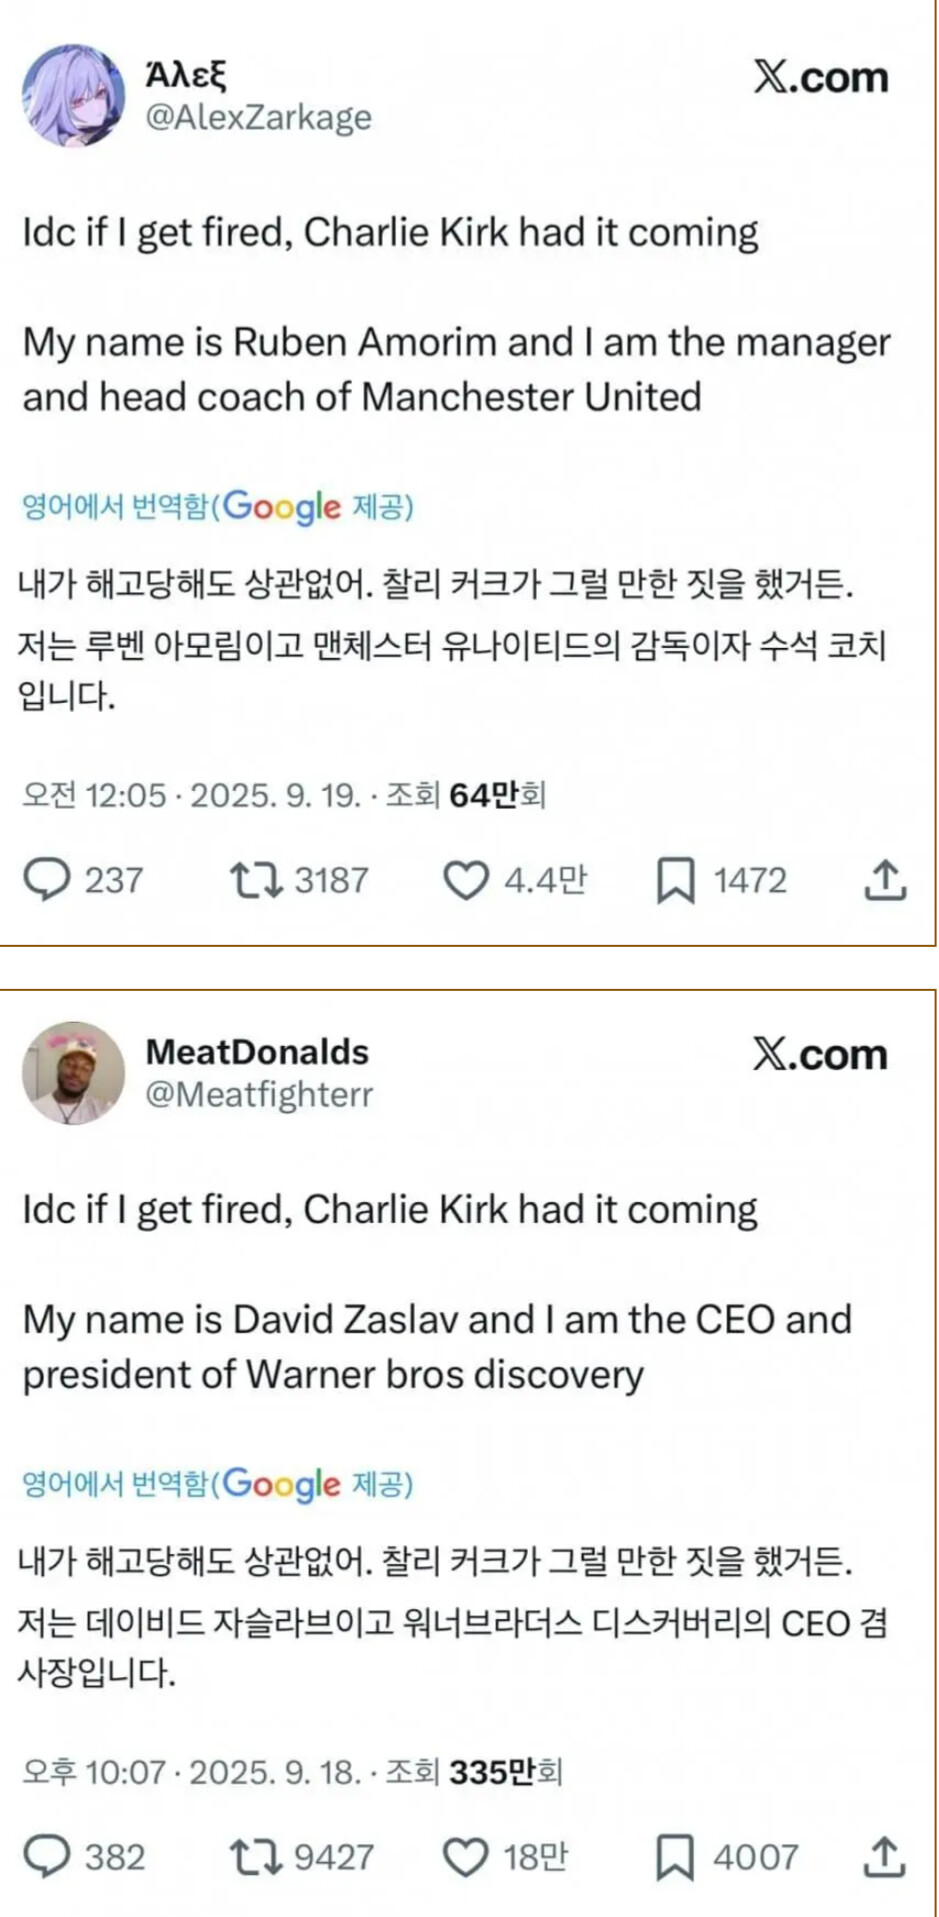Click the reply icon on the David Zaslav post
This screenshot has height=1917, width=939.
coord(46,1857)
